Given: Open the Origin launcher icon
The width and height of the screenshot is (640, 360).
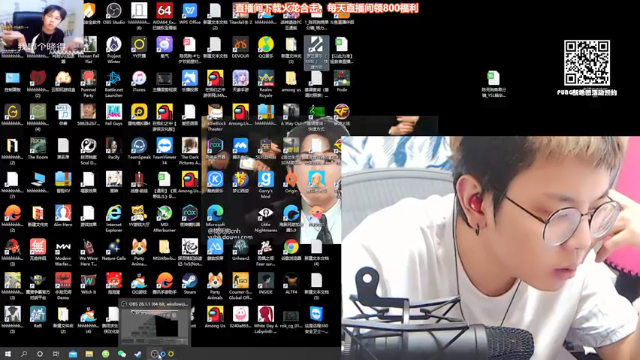Looking at the screenshot, I should pyautogui.click(x=291, y=182).
